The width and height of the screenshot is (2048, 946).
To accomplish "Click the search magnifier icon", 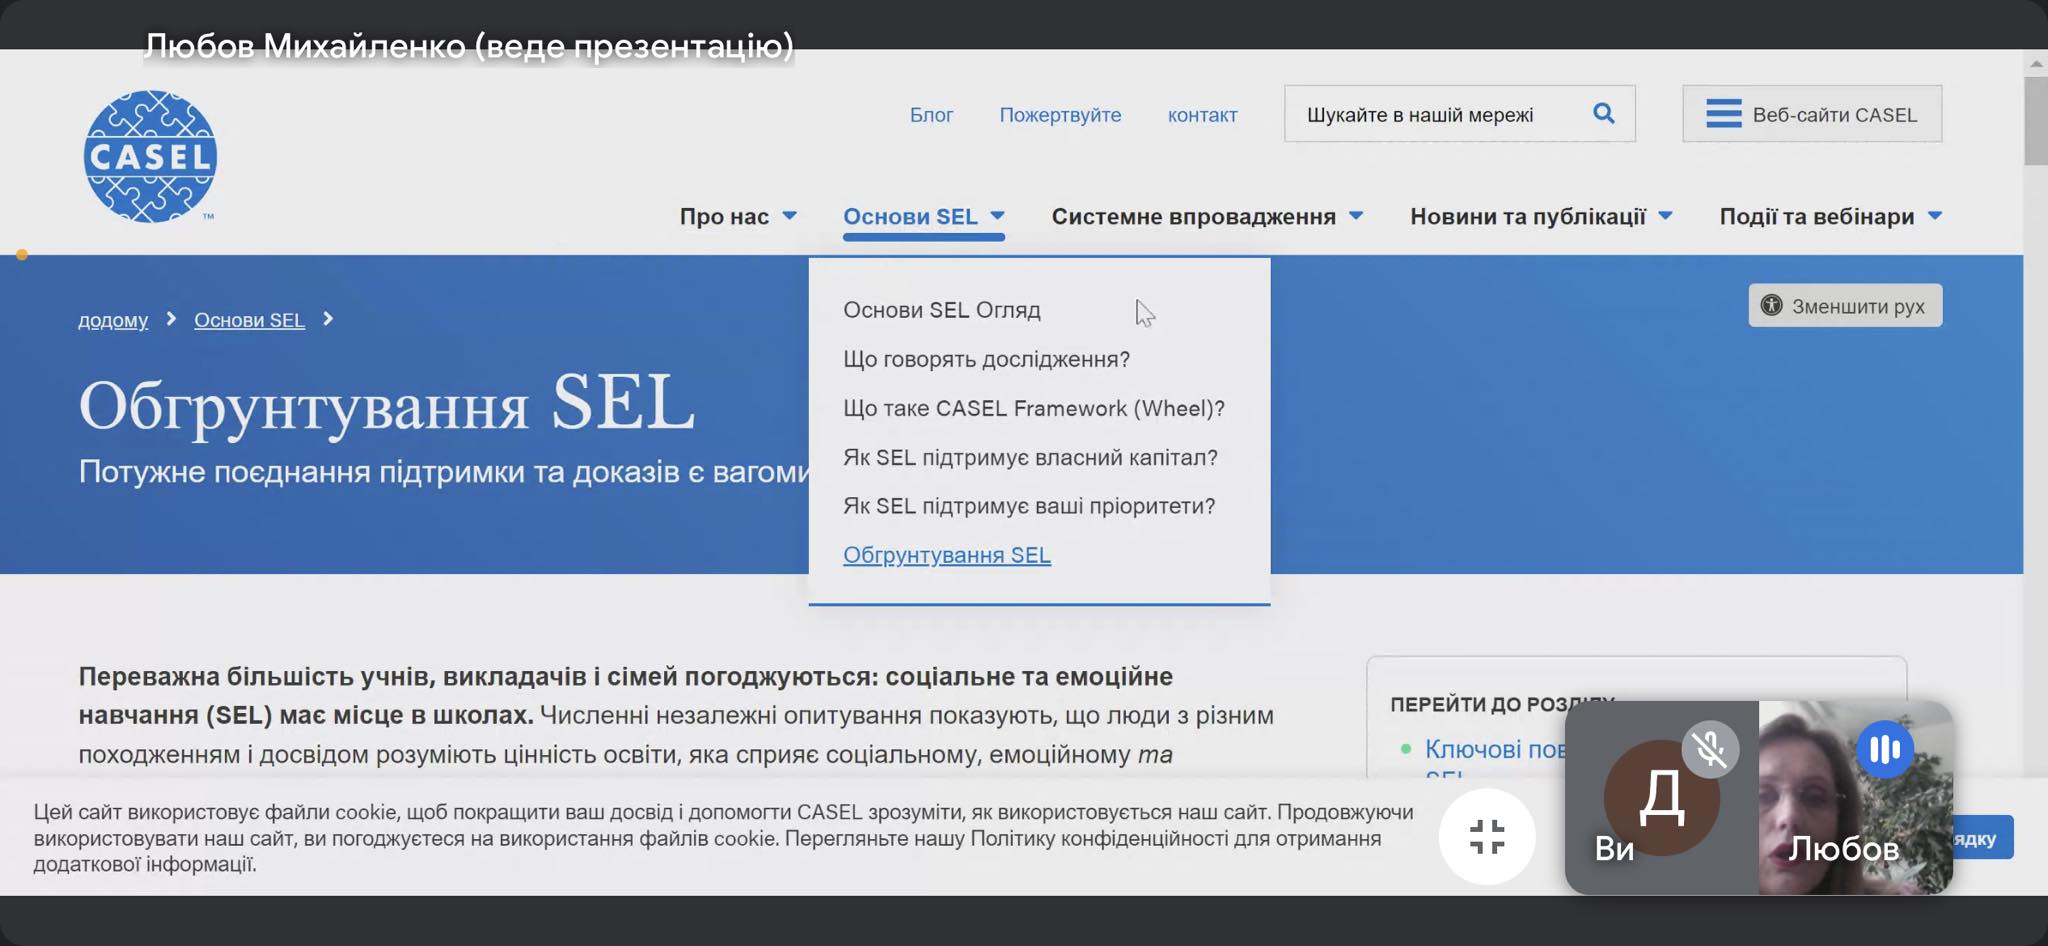I will (1604, 113).
